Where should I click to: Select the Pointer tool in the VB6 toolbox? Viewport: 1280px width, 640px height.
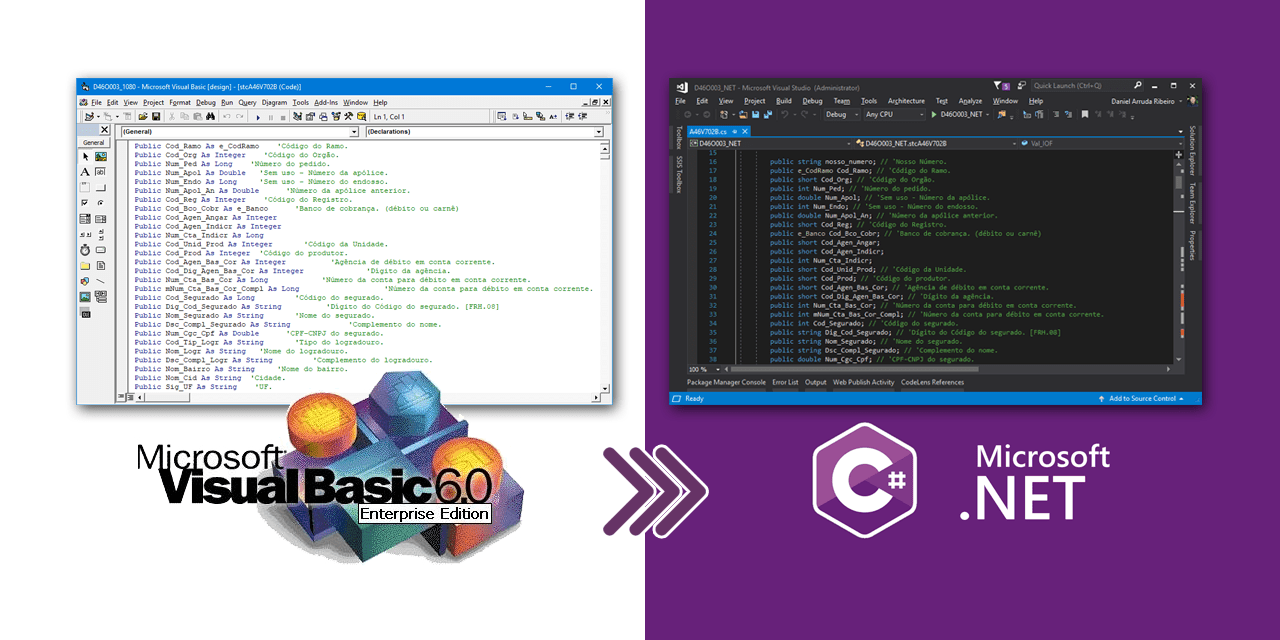point(87,157)
